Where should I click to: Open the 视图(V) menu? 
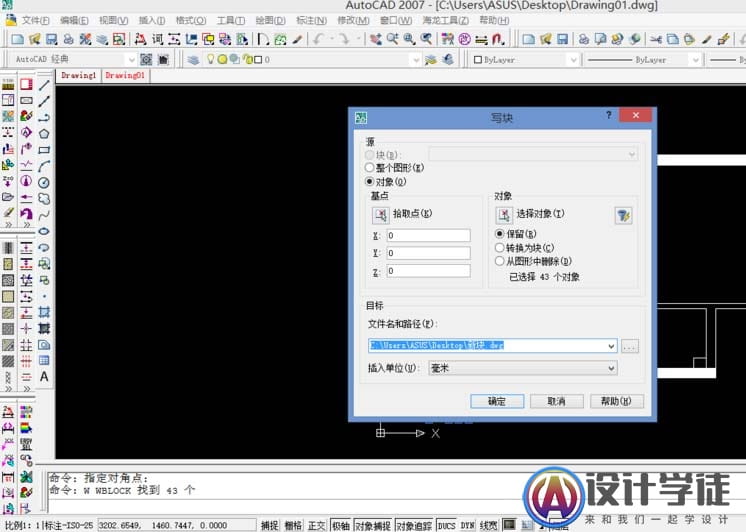[x=113, y=20]
